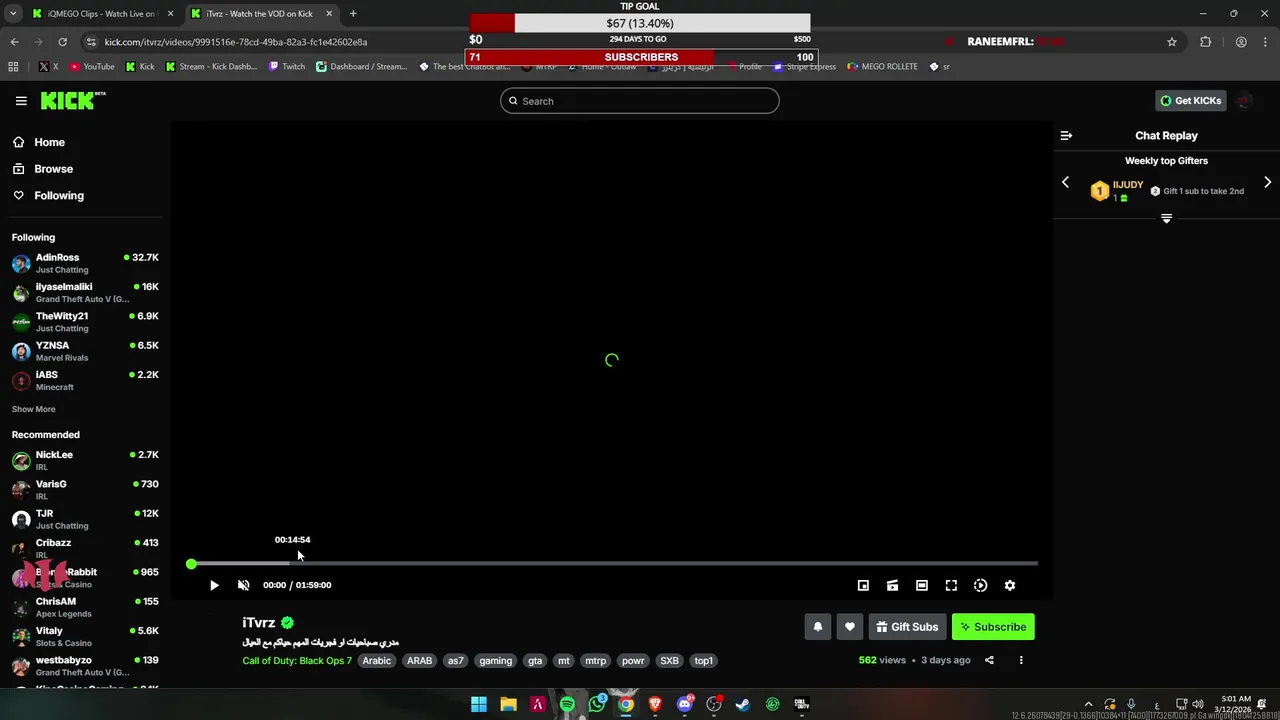
Task: Select the Arabic tag
Action: [x=376, y=660]
